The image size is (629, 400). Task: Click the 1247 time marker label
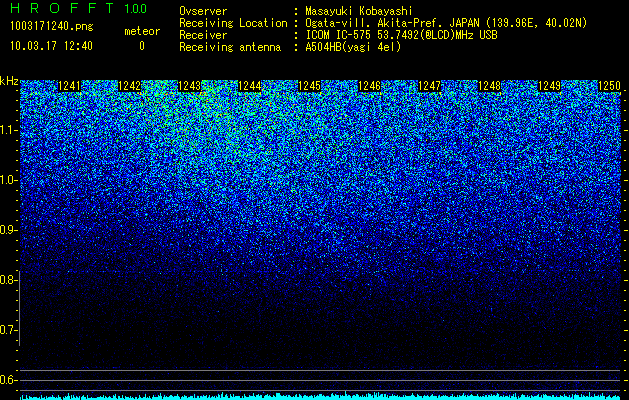430,86
